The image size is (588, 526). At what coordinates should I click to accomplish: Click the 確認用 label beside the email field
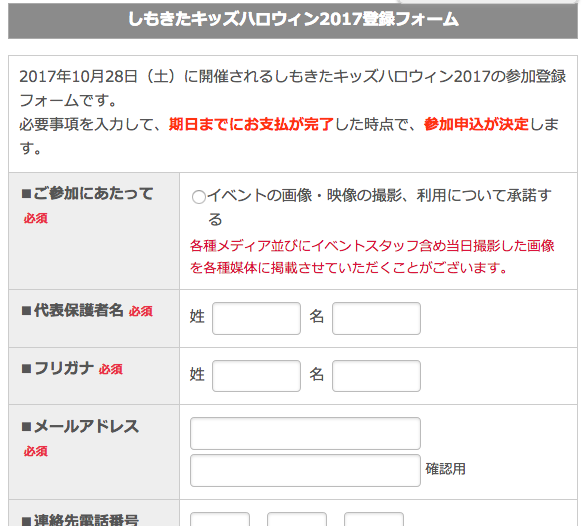(x=446, y=469)
